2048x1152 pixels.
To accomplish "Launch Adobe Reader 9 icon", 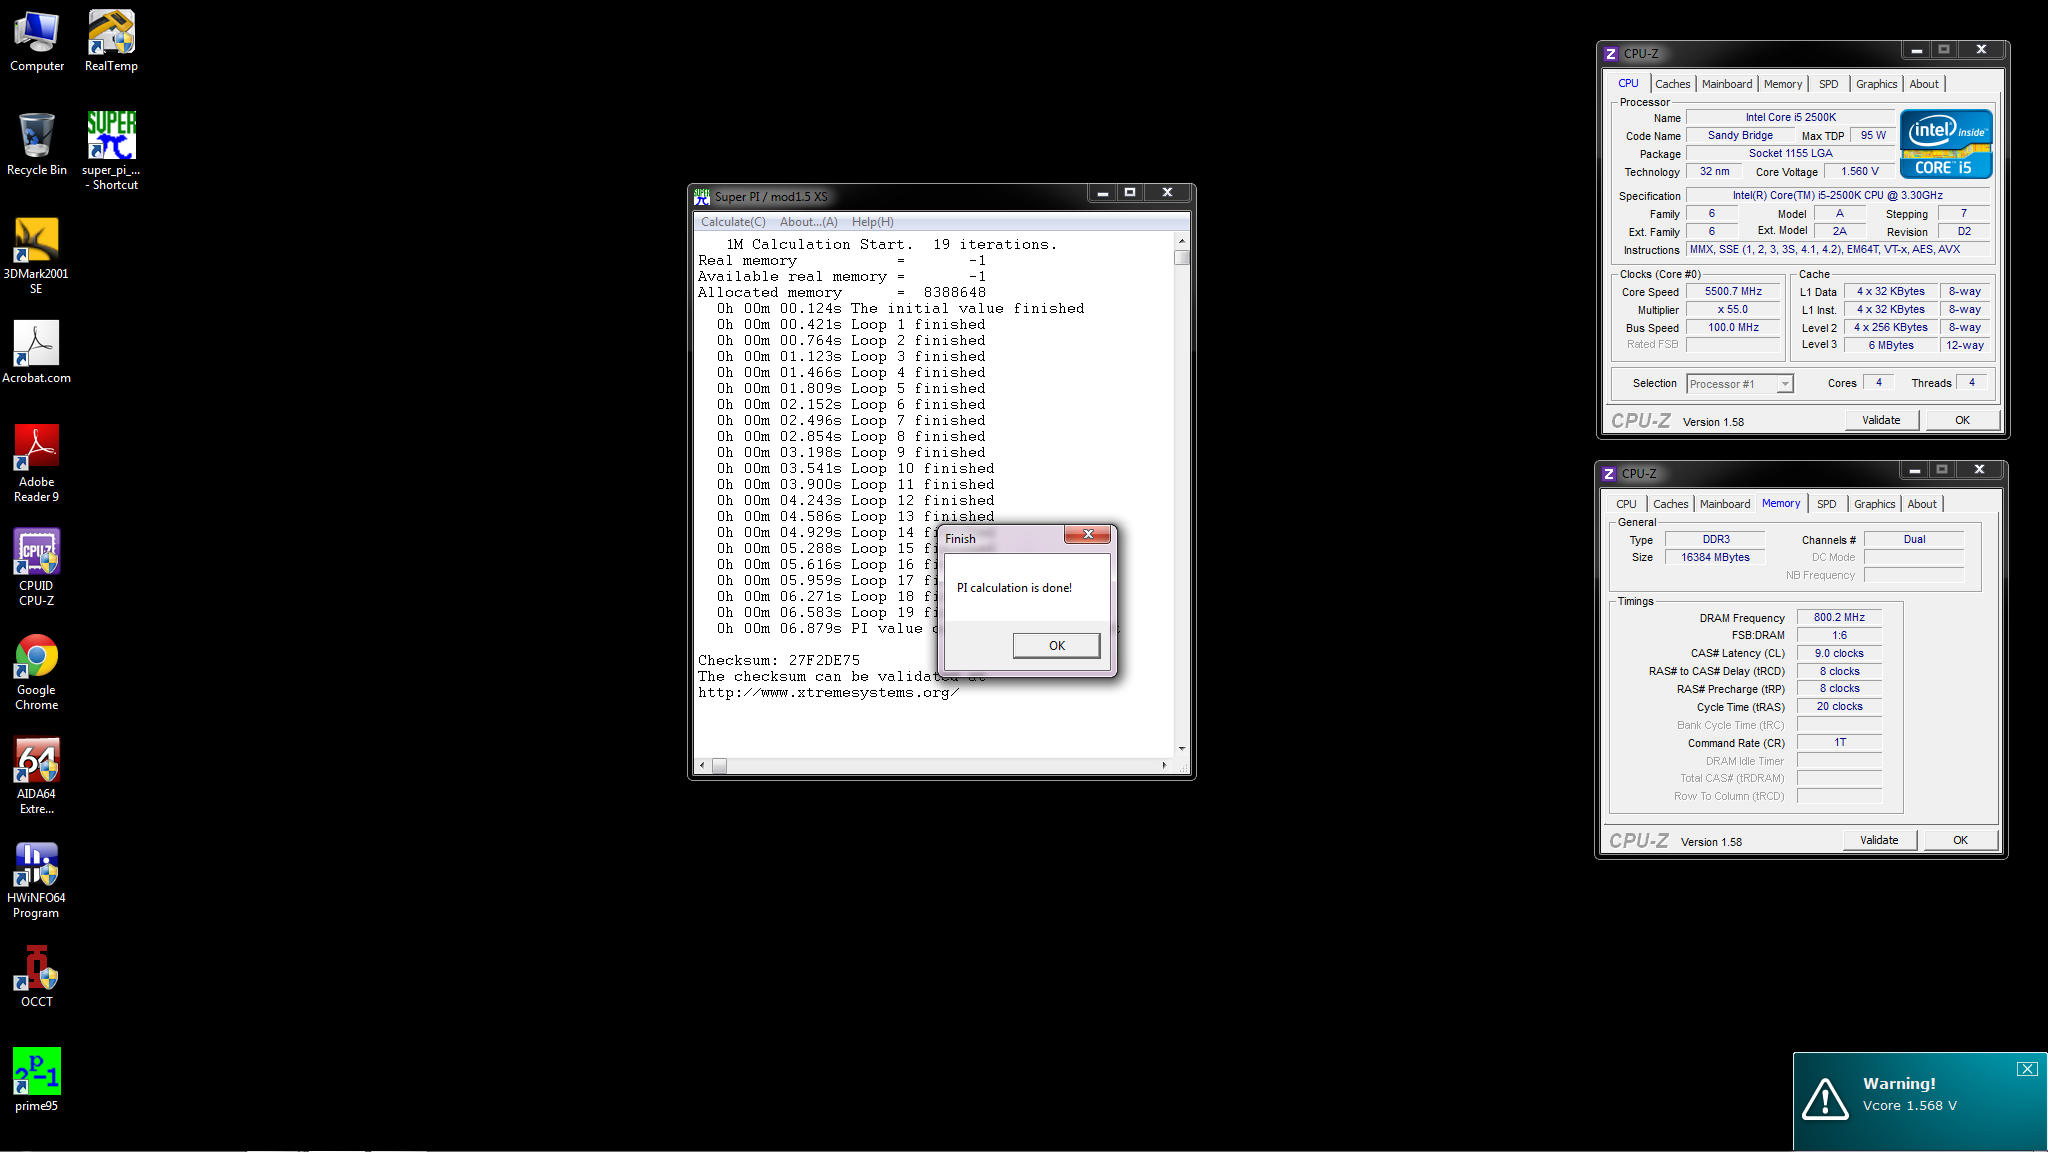I will [x=36, y=463].
